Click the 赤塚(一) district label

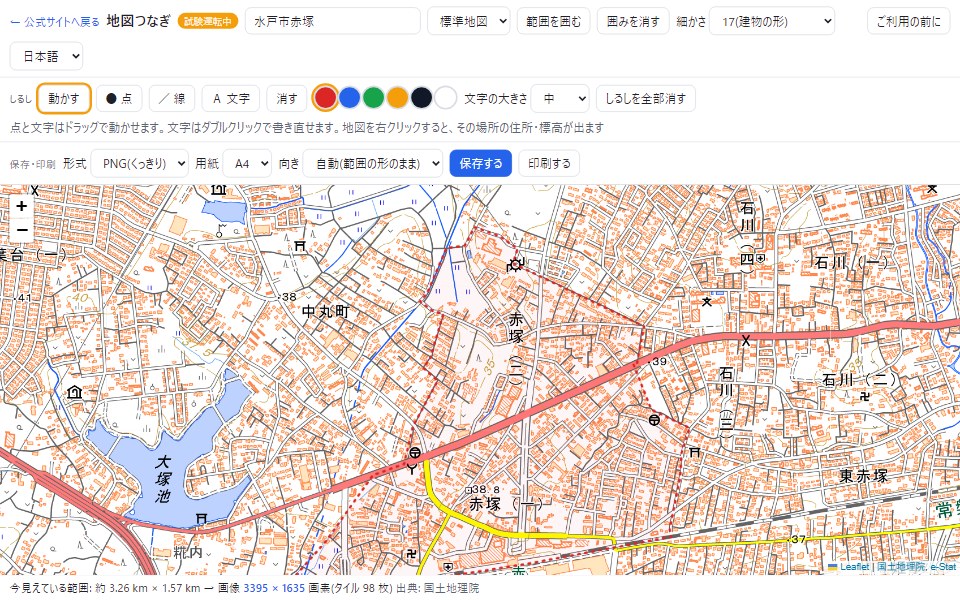click(506, 504)
